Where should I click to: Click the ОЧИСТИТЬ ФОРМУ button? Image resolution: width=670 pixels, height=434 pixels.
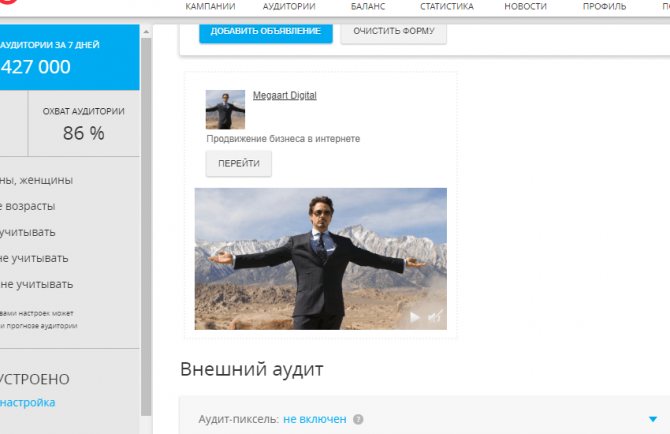pos(394,32)
